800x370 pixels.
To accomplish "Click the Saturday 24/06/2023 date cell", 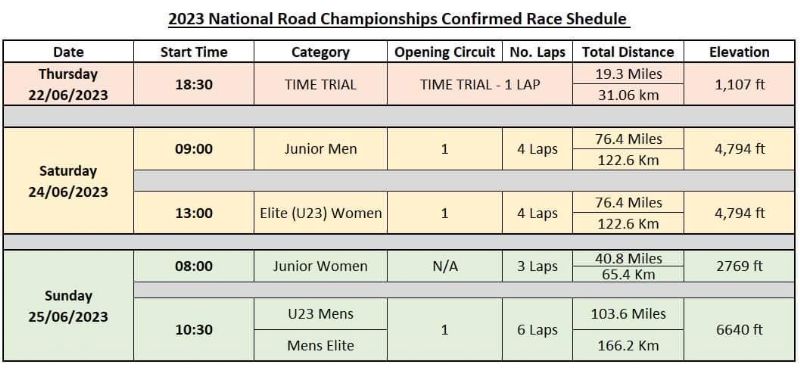I will [x=68, y=181].
